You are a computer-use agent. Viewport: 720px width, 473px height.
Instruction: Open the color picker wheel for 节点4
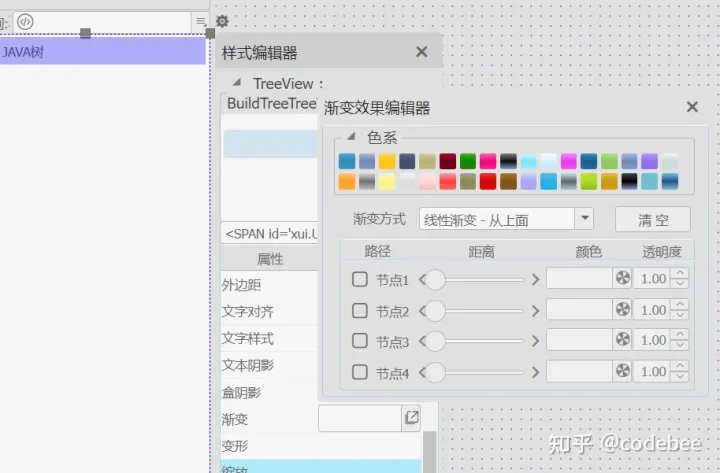[x=622, y=372]
